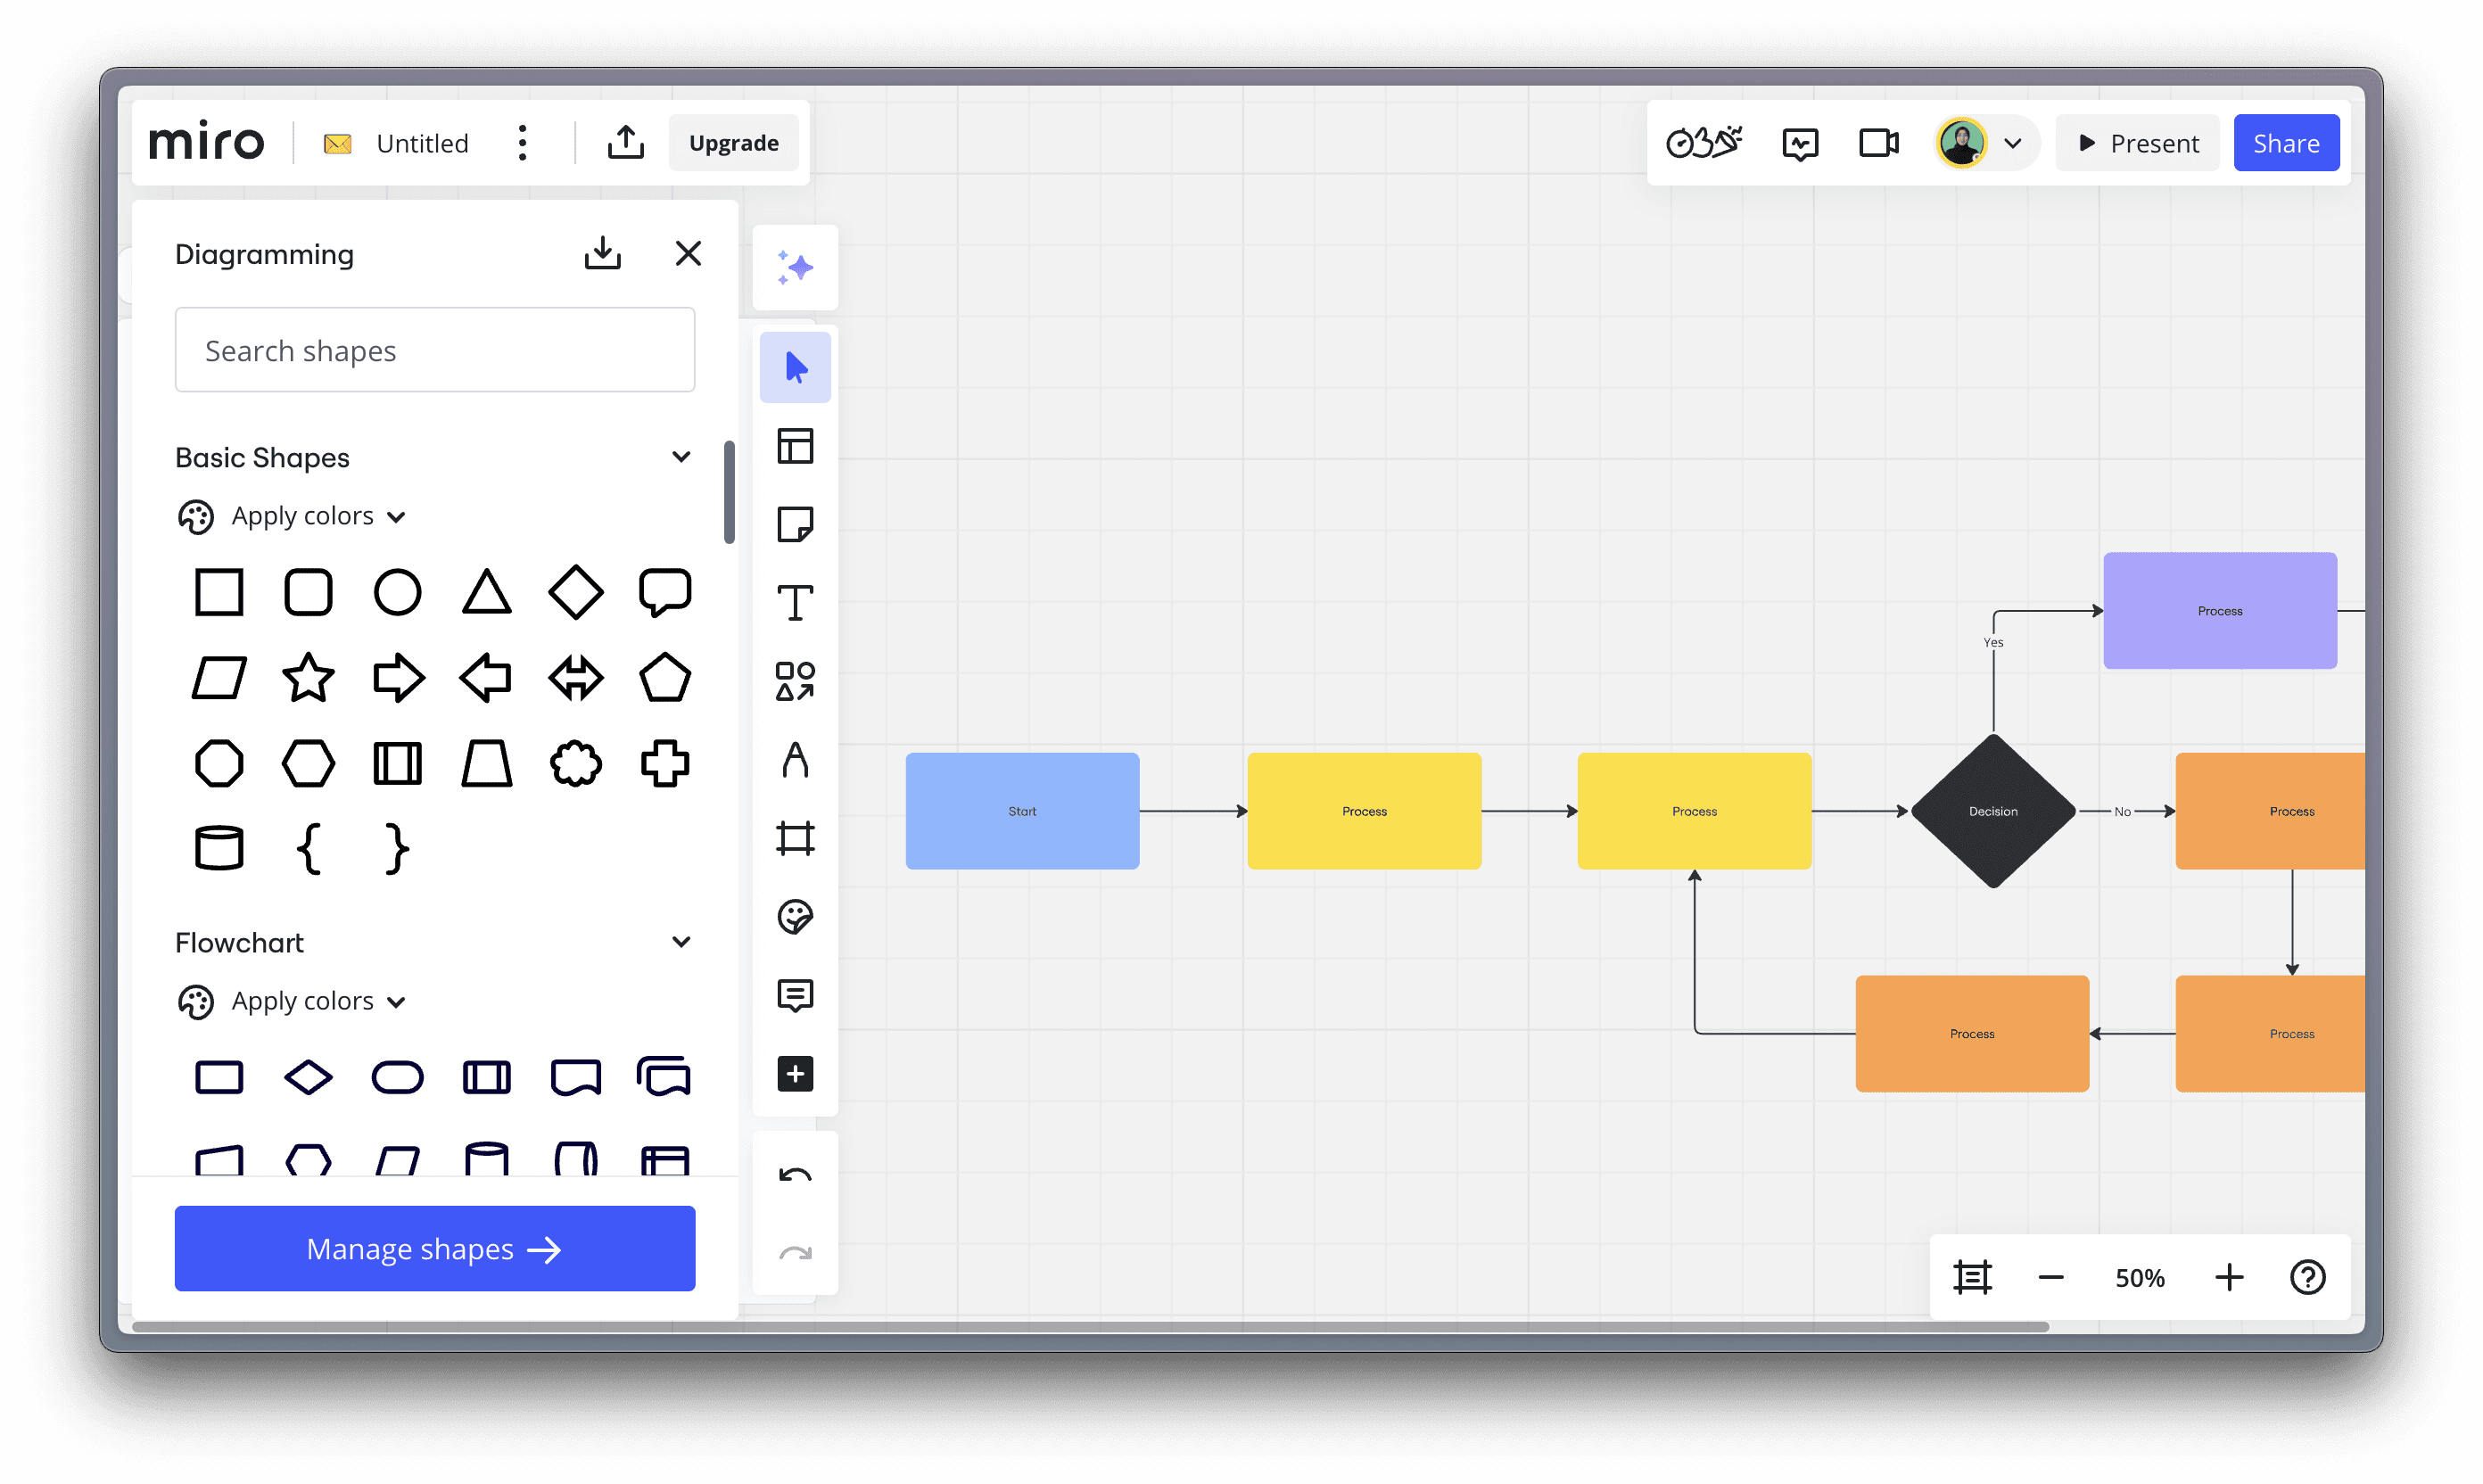This screenshot has height=1484, width=2483.
Task: Click the Miro AI sparkle icon
Action: click(x=795, y=267)
